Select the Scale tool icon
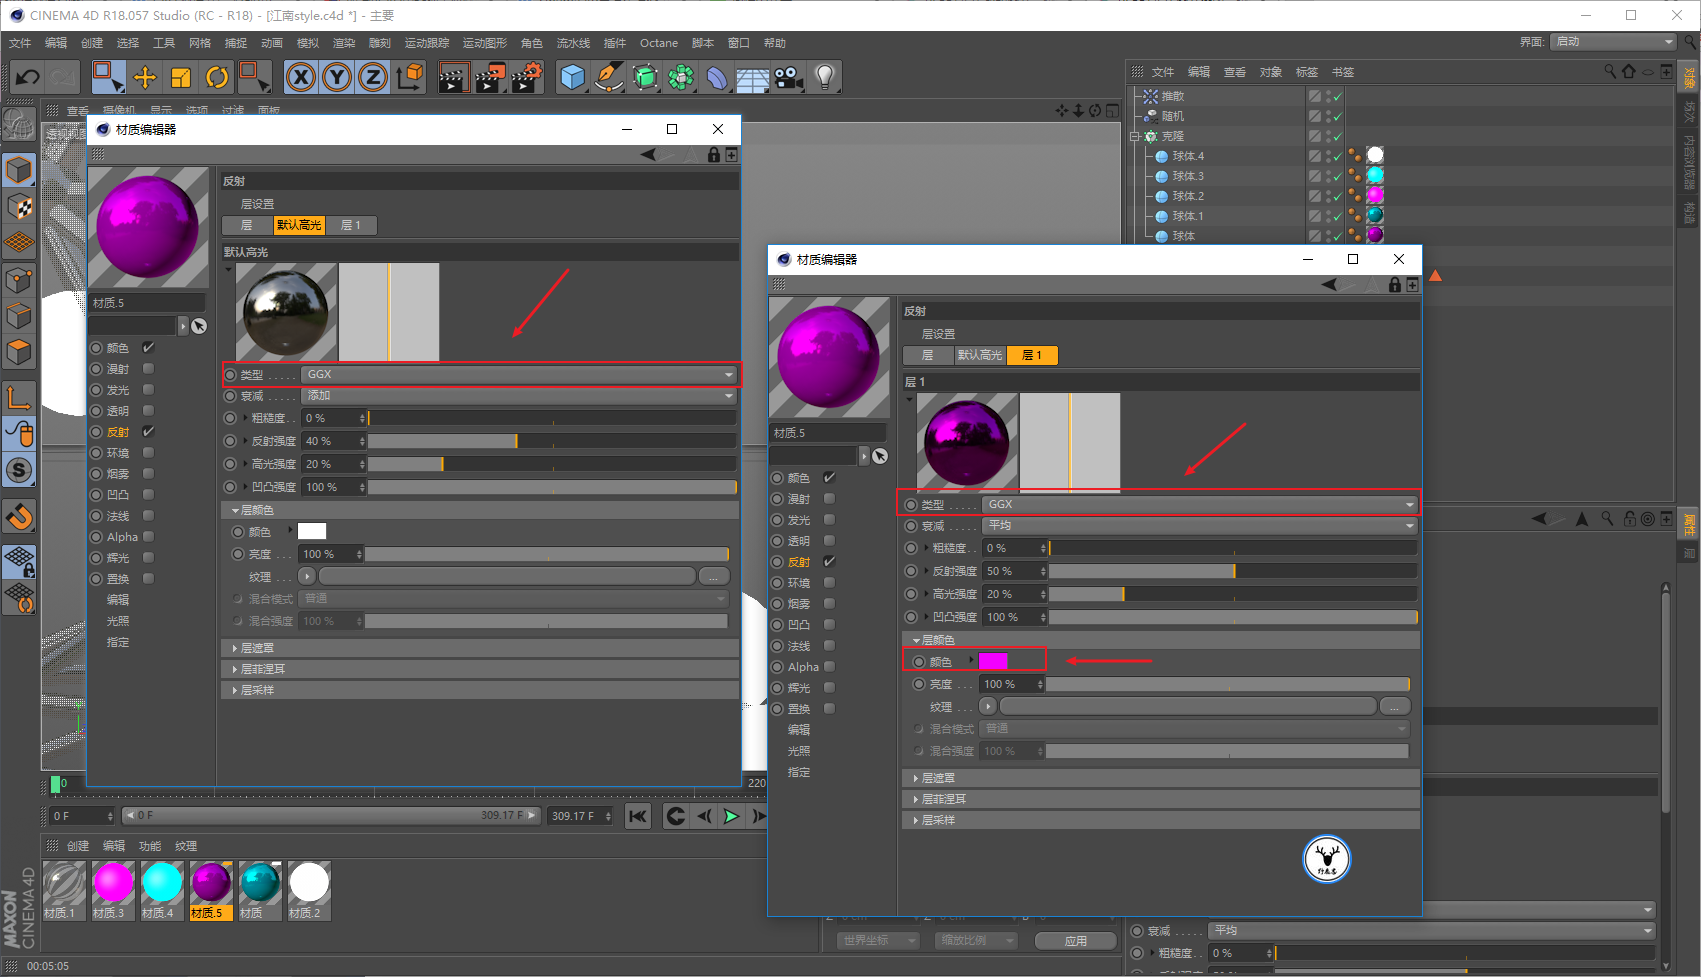This screenshot has height=977, width=1701. [181, 77]
